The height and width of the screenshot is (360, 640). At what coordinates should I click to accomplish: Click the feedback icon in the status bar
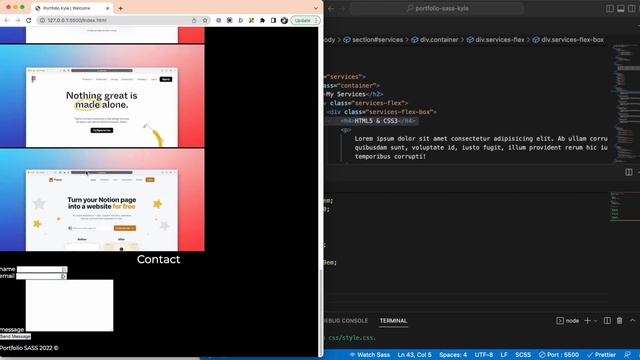[627, 355]
